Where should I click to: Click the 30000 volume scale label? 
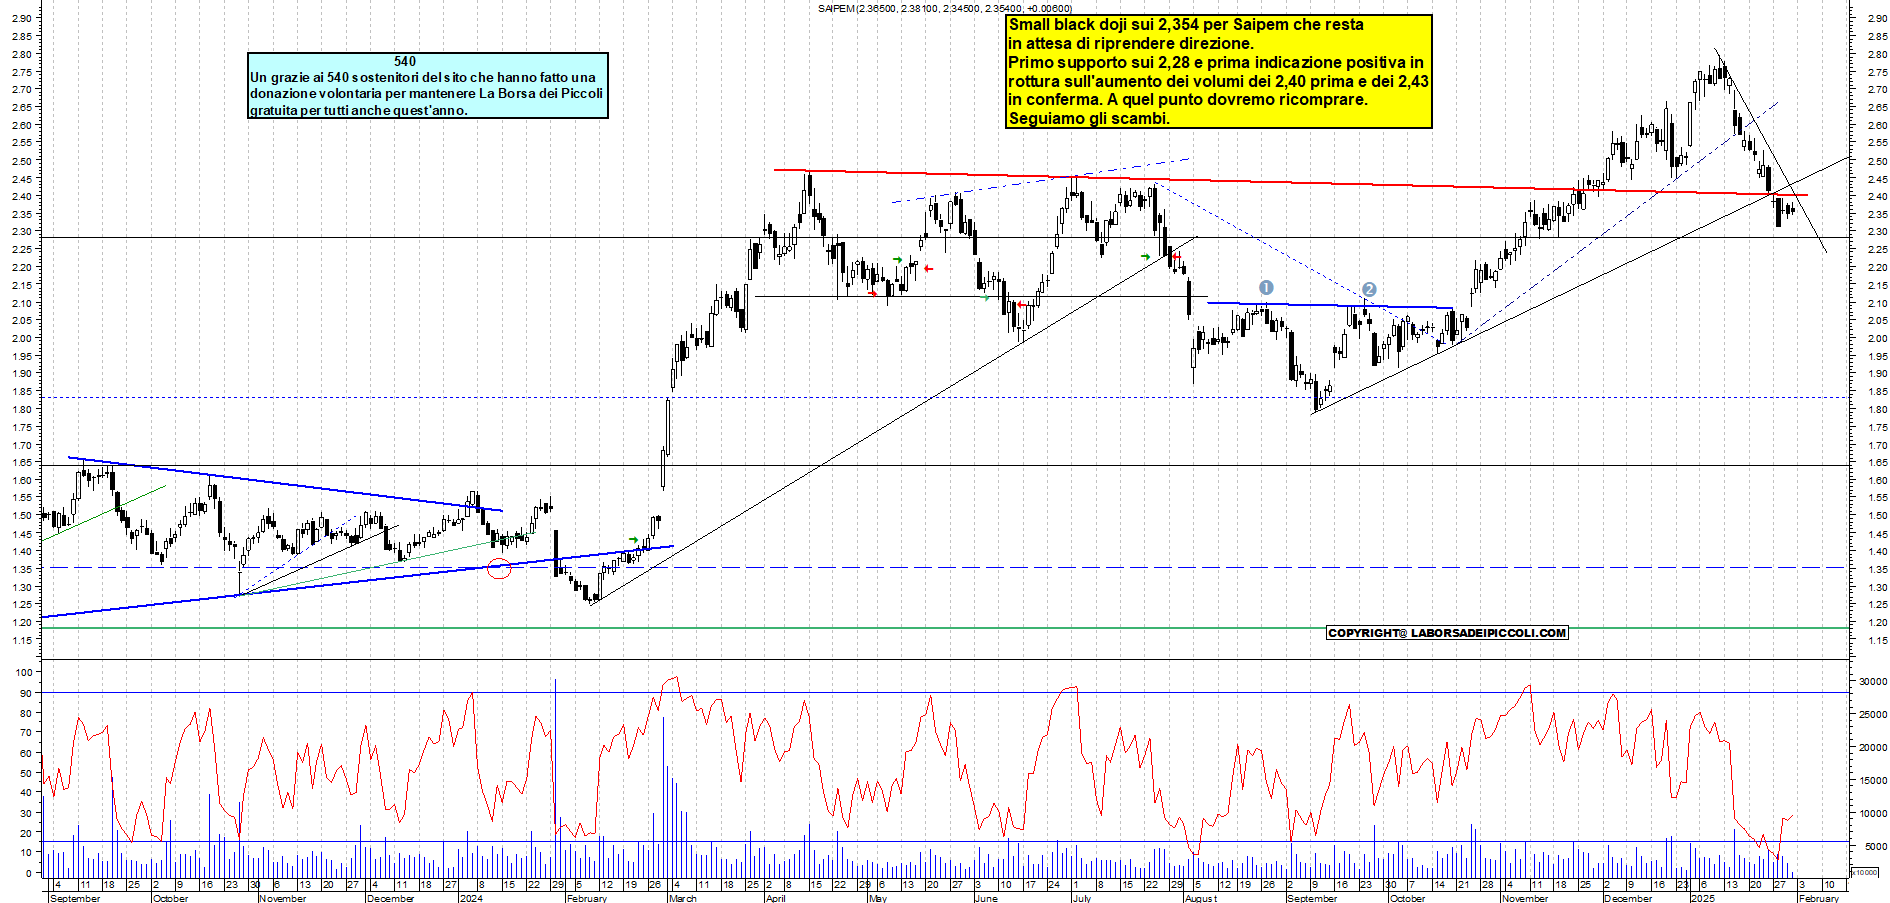pyautogui.click(x=1873, y=681)
